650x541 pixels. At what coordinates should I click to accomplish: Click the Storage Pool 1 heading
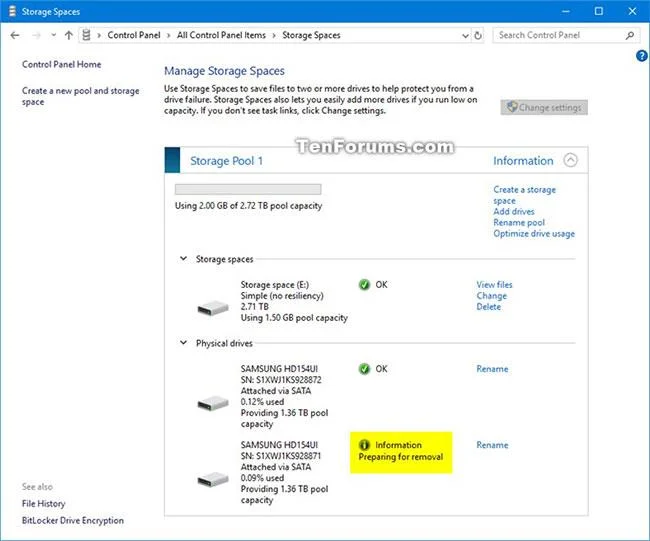pos(226,161)
